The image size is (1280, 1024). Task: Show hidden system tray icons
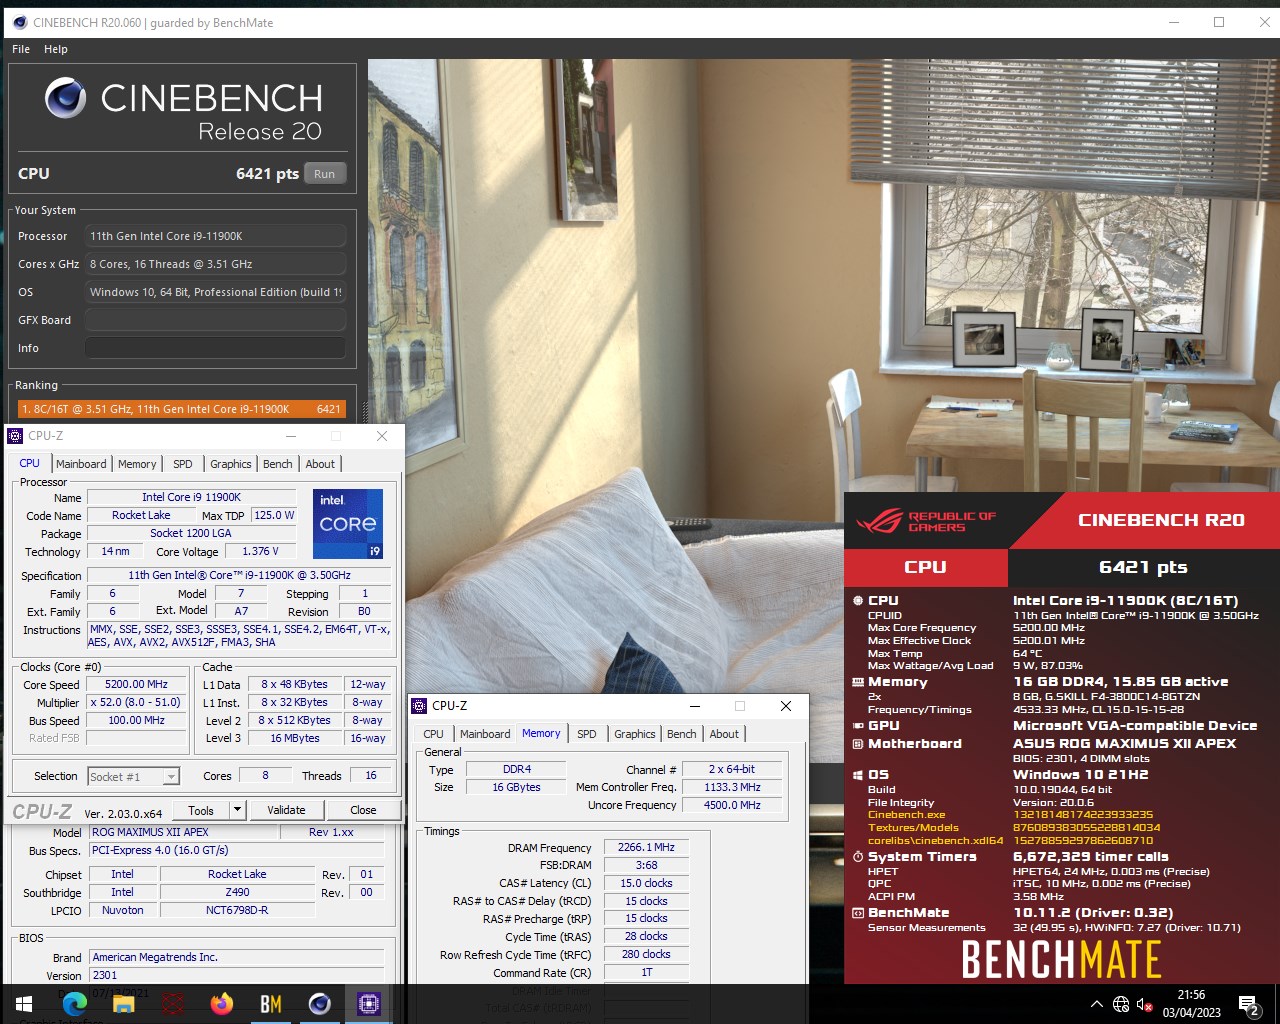[1096, 1004]
